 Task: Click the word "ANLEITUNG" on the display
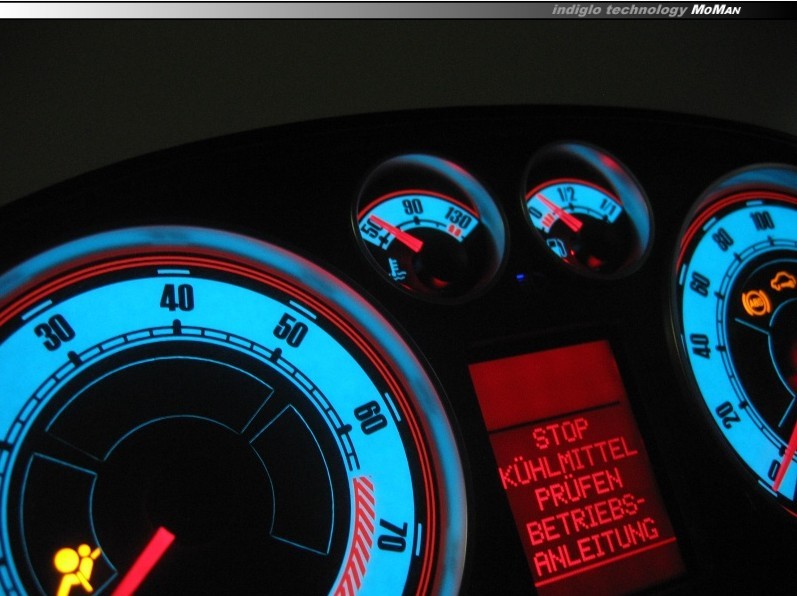(597, 547)
